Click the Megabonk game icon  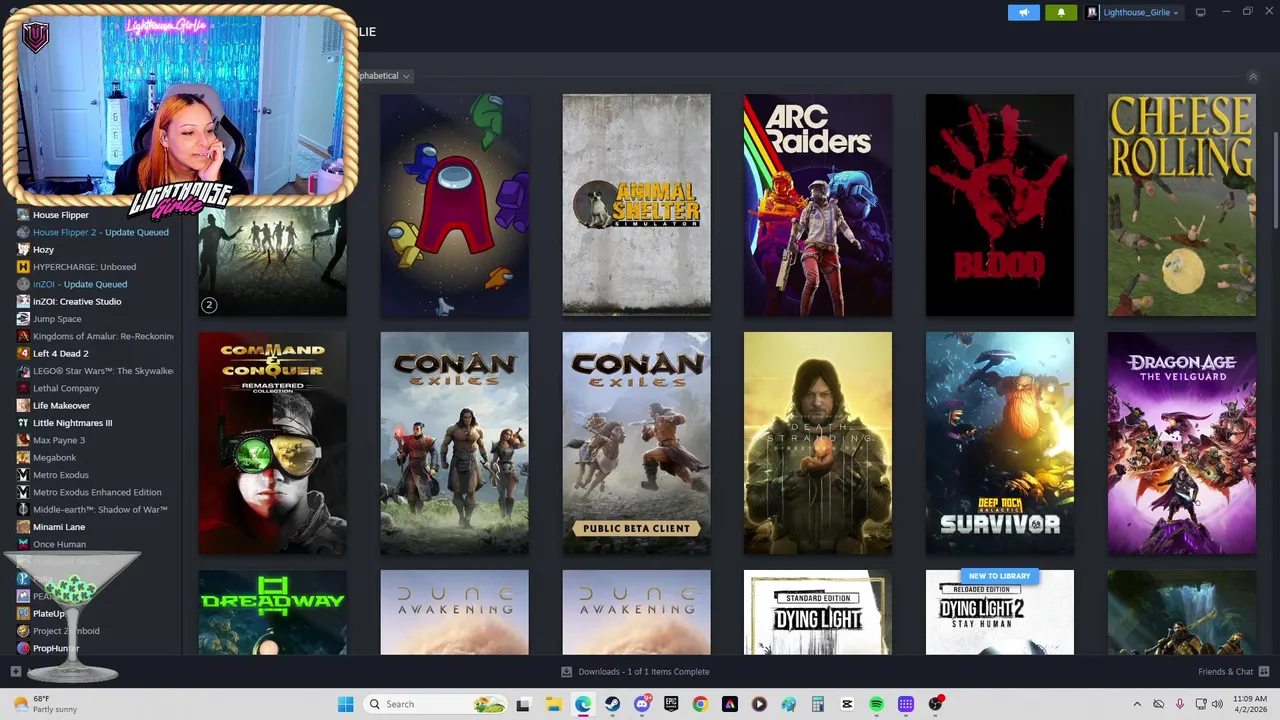click(23, 458)
